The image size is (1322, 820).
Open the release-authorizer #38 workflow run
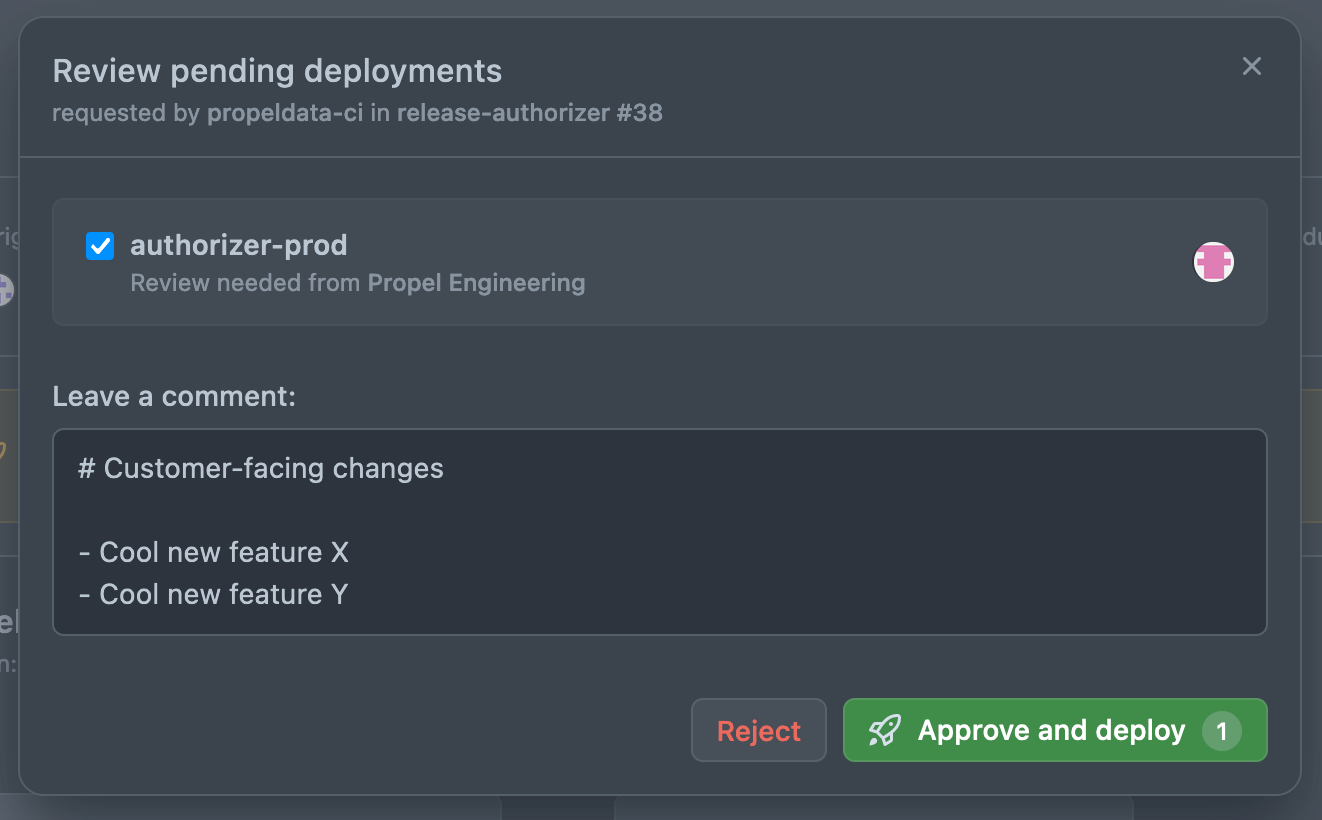pyautogui.click(x=529, y=113)
